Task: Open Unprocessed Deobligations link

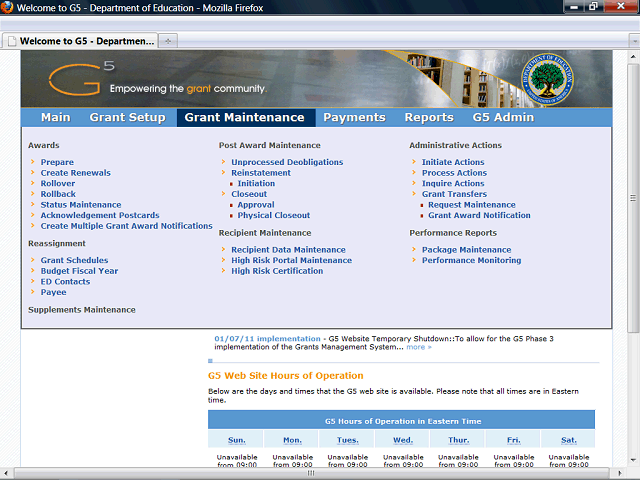Action: (287, 162)
